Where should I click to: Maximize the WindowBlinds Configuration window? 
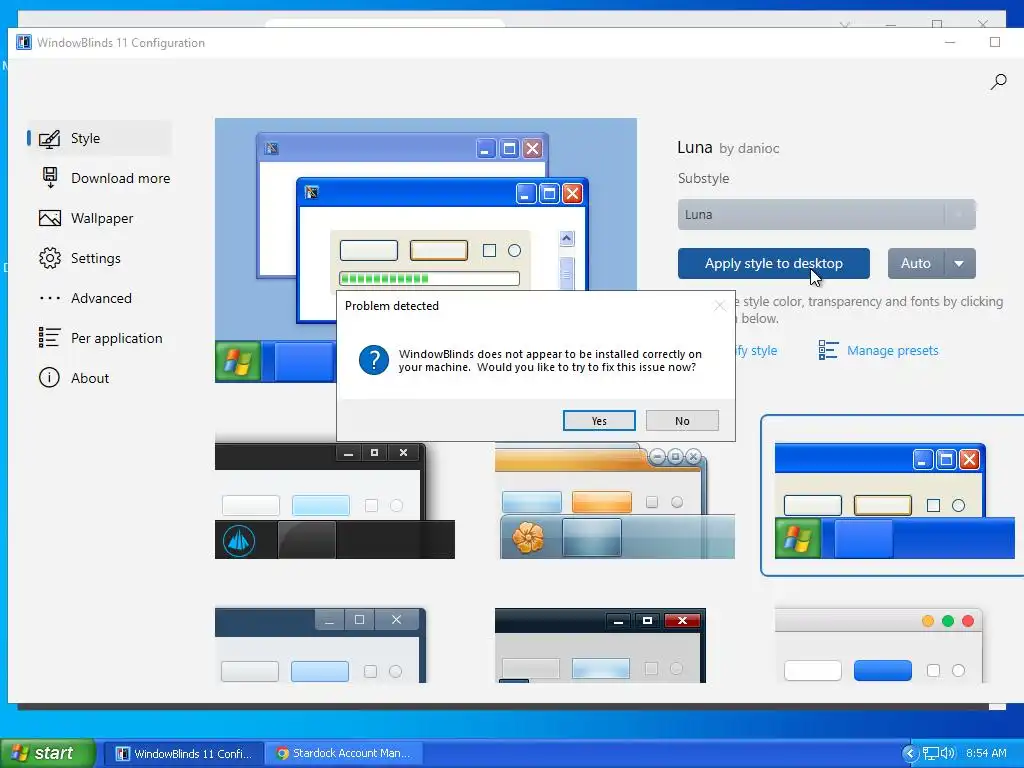(x=995, y=42)
